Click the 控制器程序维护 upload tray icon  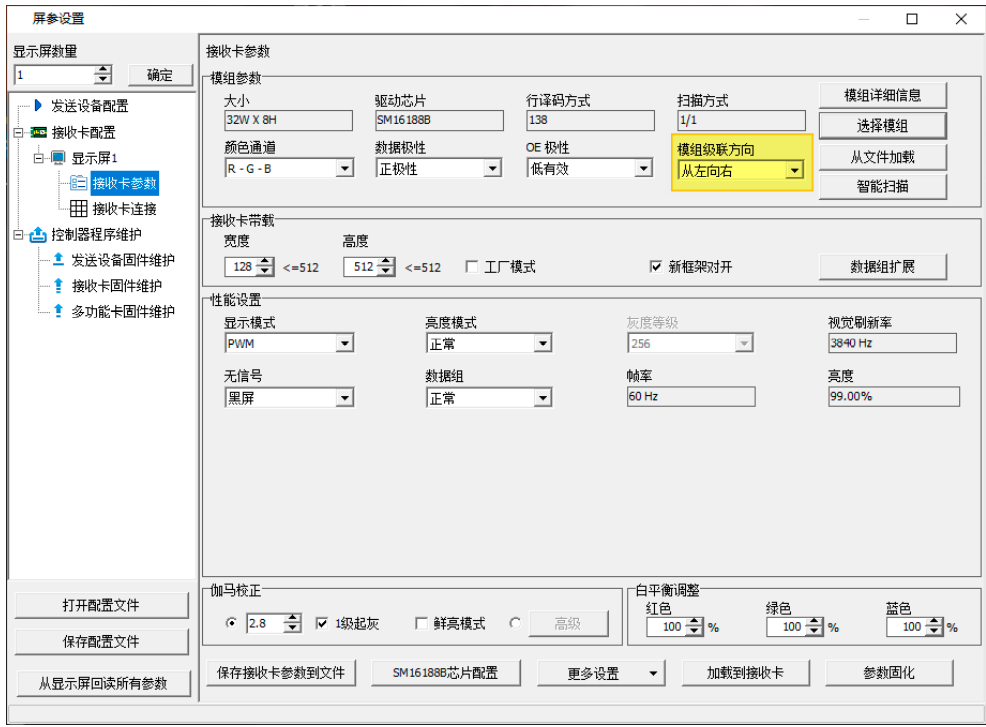tap(37, 233)
